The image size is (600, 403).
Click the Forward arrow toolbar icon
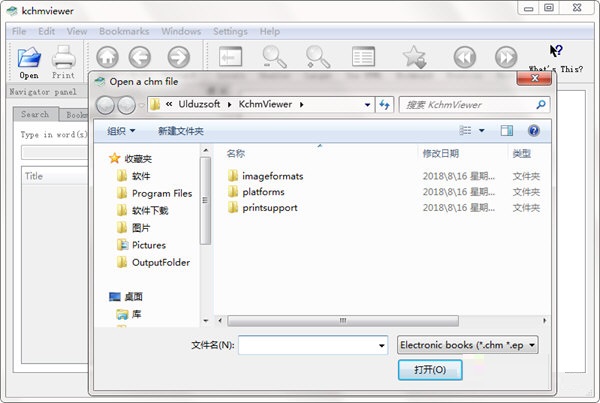(179, 57)
